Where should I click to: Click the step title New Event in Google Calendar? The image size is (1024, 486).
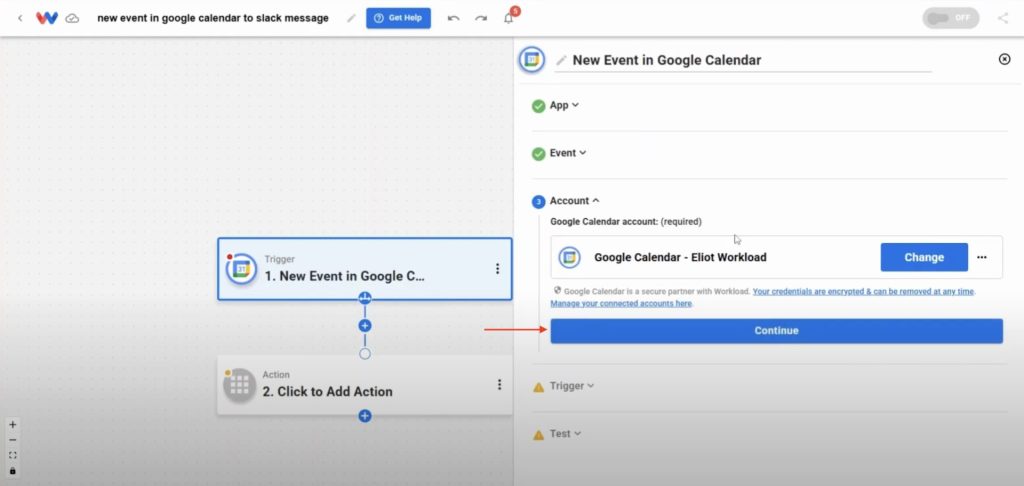pos(667,61)
